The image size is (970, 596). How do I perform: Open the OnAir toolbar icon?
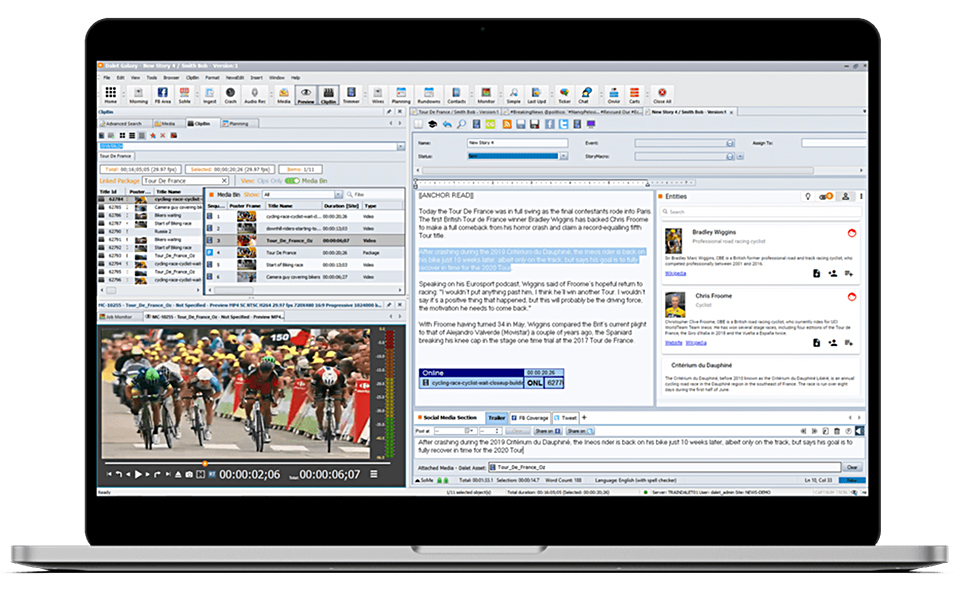pyautogui.click(x=613, y=95)
